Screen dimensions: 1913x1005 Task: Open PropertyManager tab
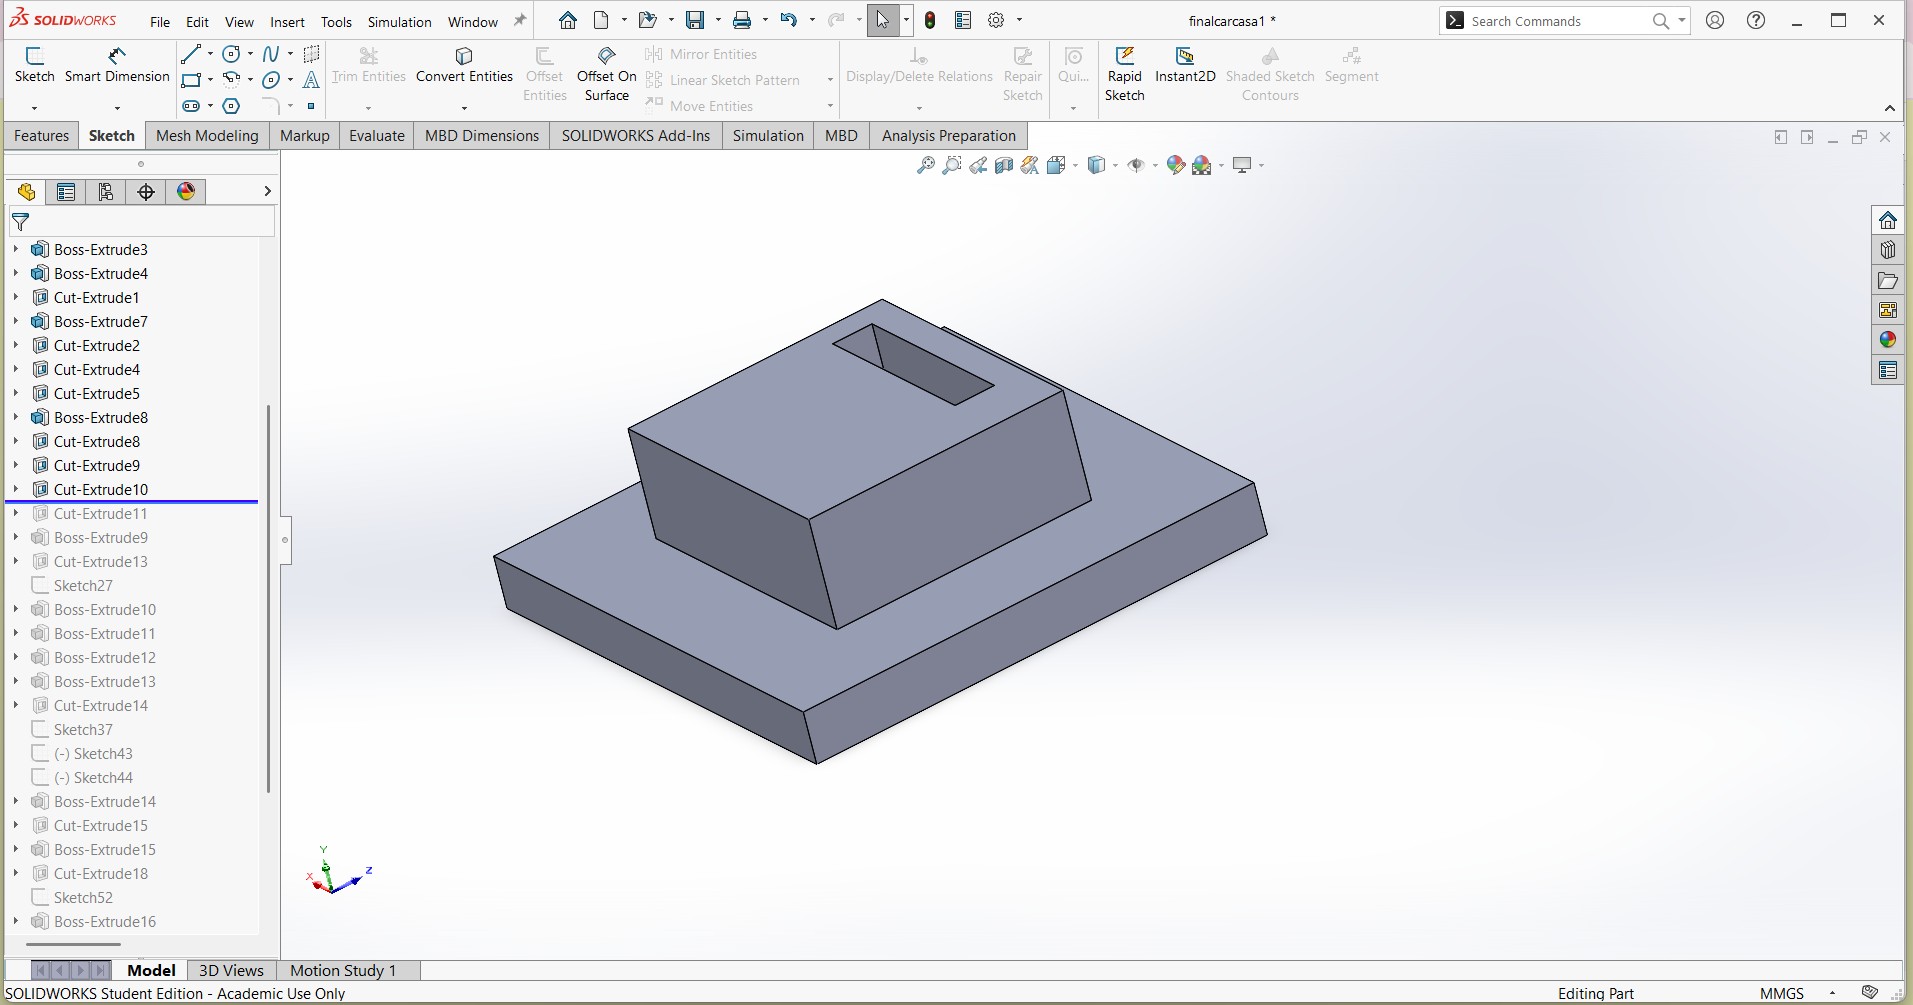(x=66, y=192)
